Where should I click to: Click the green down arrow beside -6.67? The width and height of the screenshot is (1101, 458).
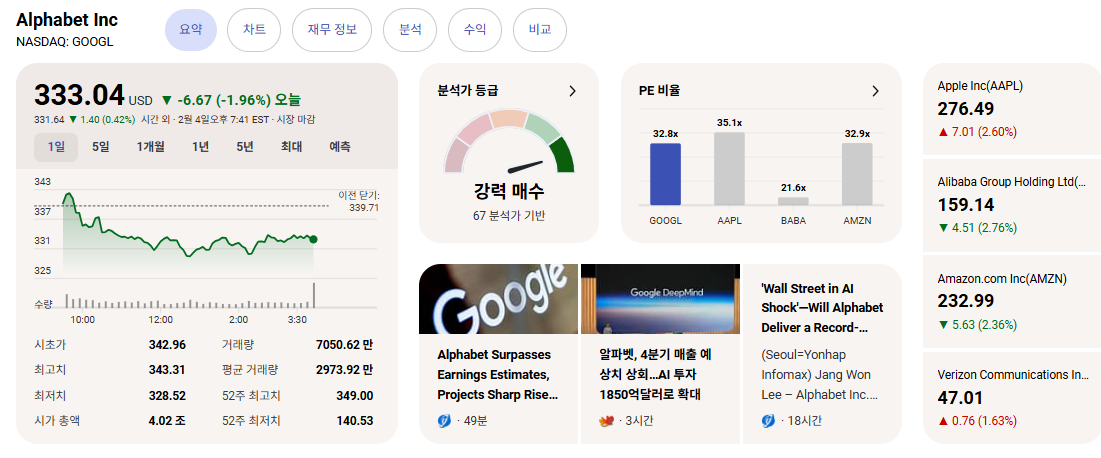coord(166,100)
